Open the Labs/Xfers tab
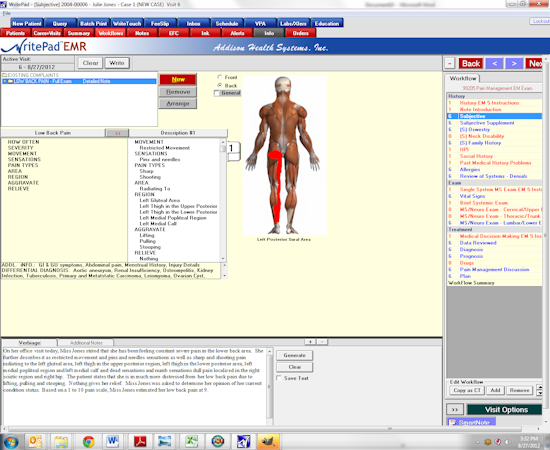Screen dimensions: 550x450 pos(293,23)
